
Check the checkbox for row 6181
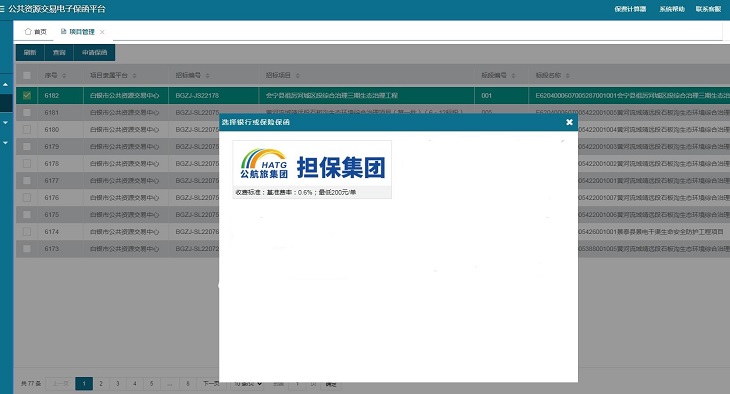27,112
